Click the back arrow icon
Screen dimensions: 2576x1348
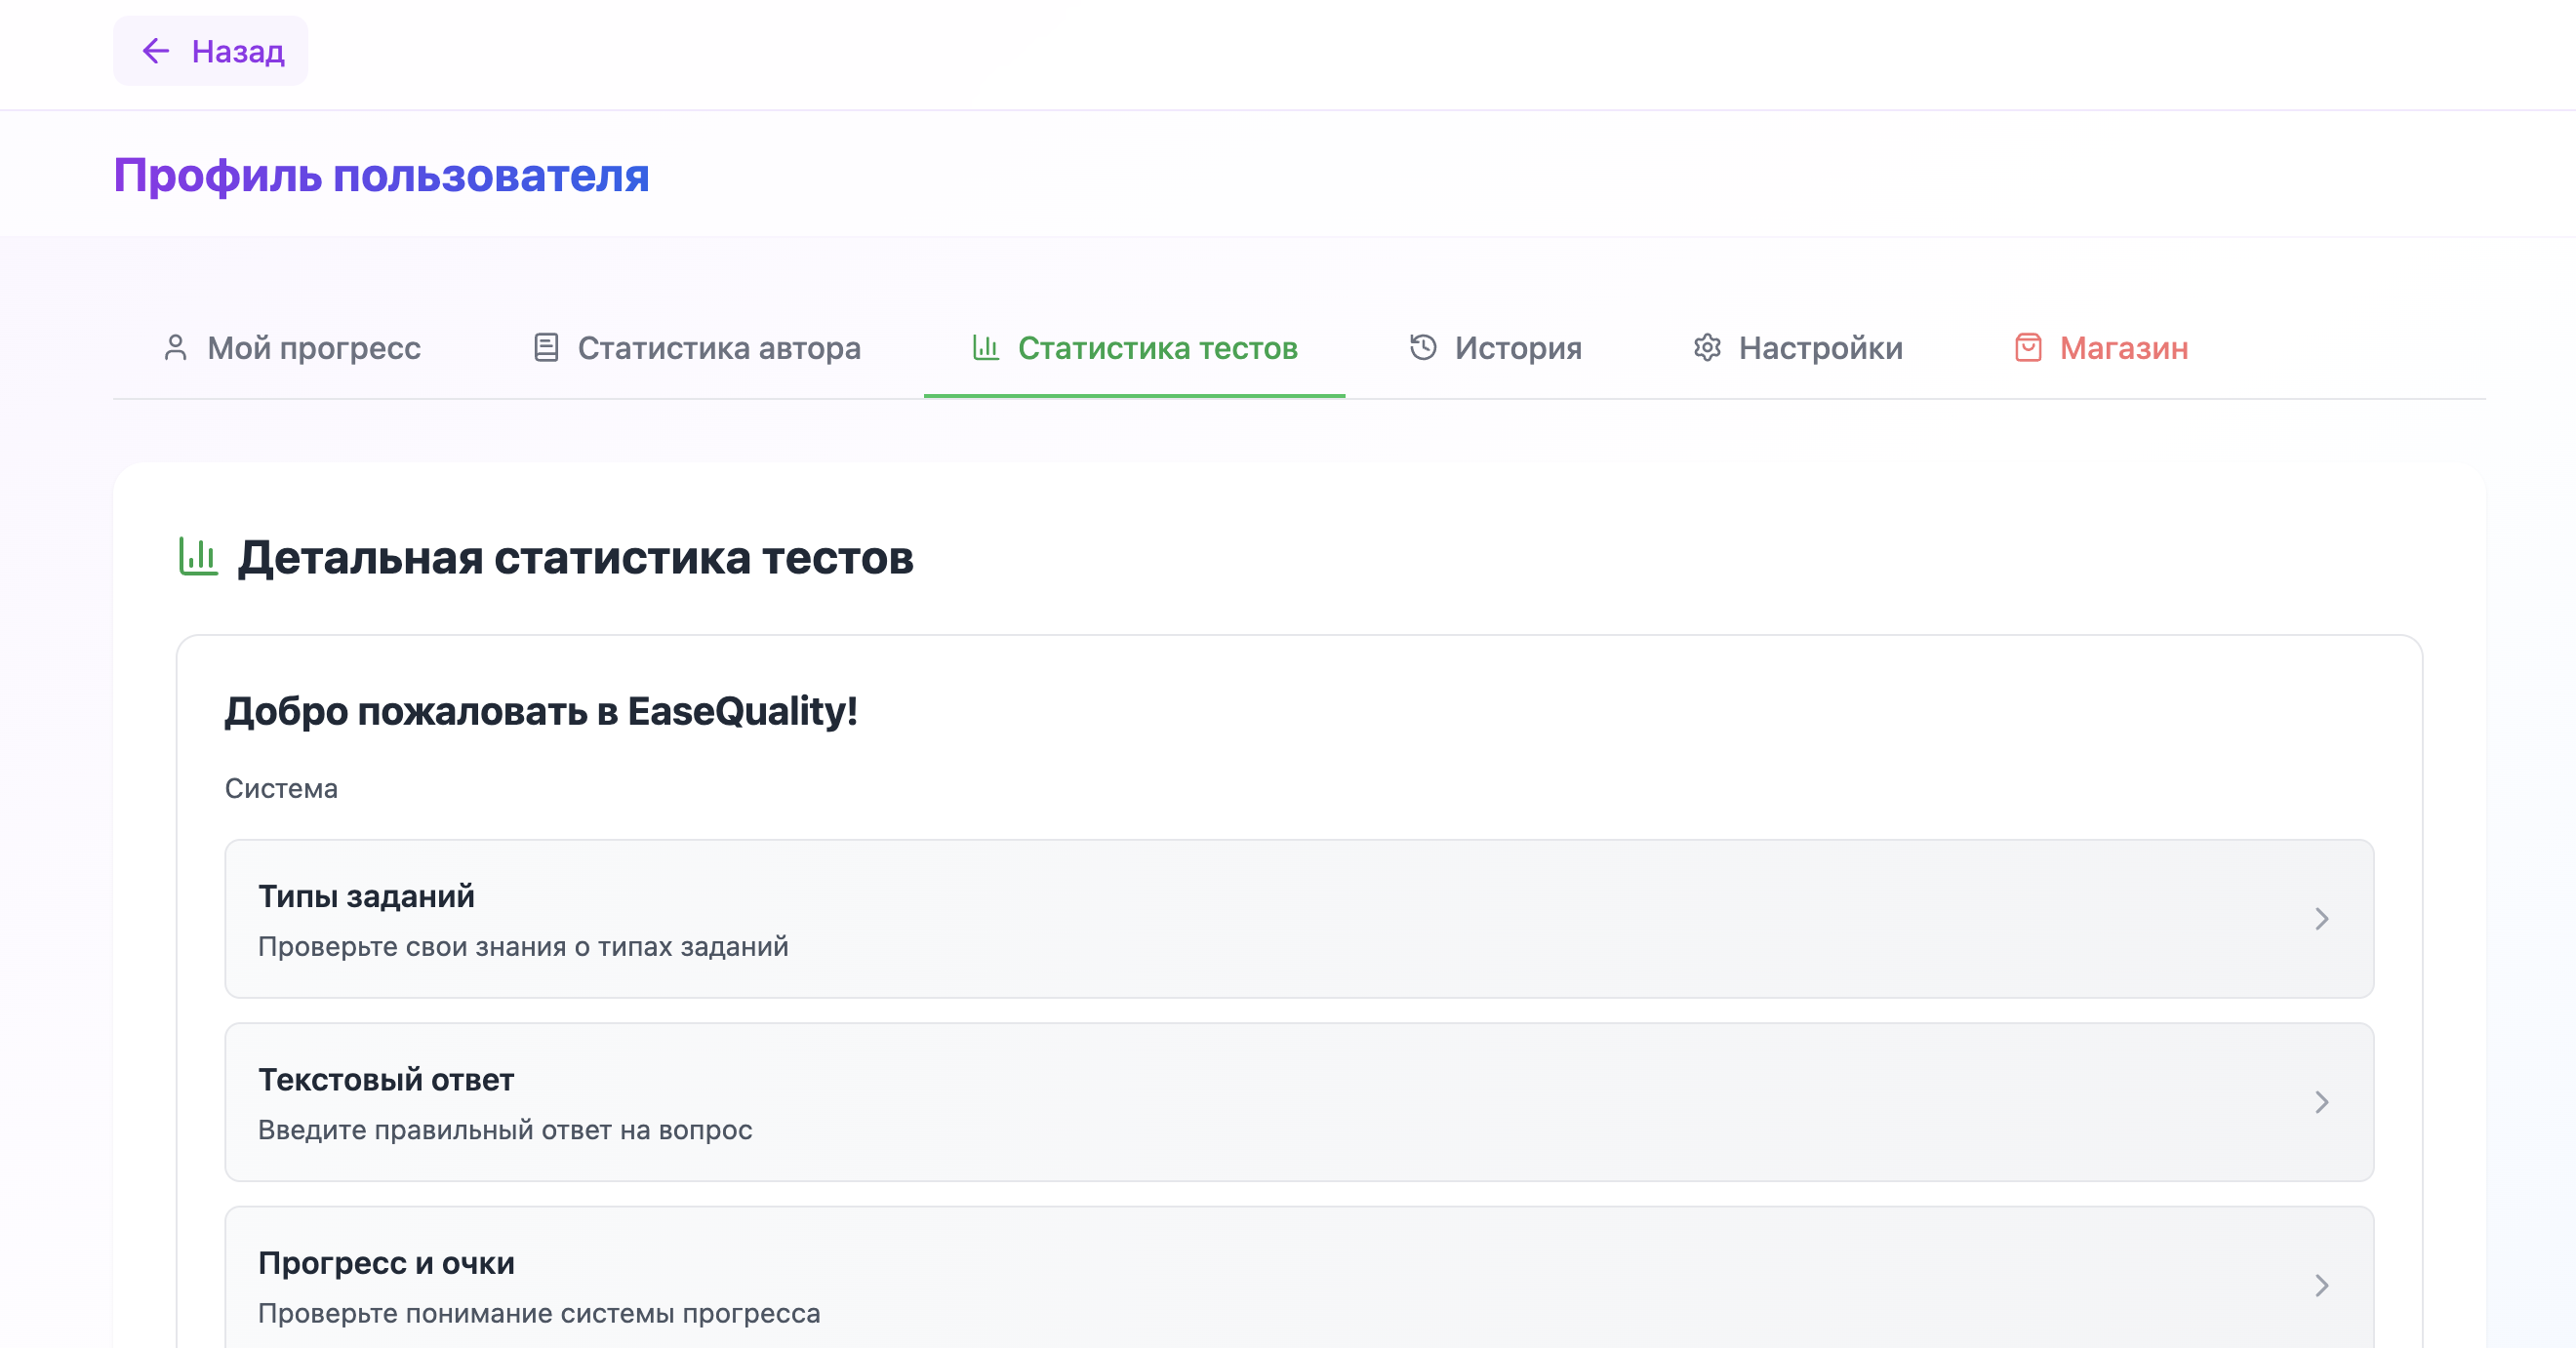pyautogui.click(x=156, y=51)
